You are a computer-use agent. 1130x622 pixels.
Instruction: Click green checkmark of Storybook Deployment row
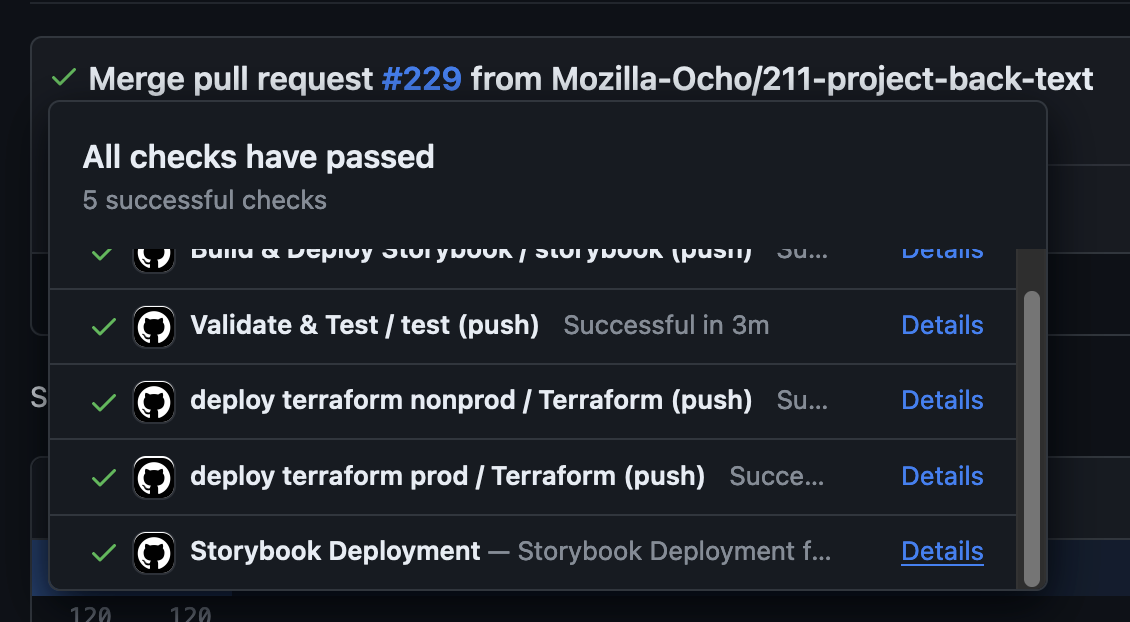[104, 553]
